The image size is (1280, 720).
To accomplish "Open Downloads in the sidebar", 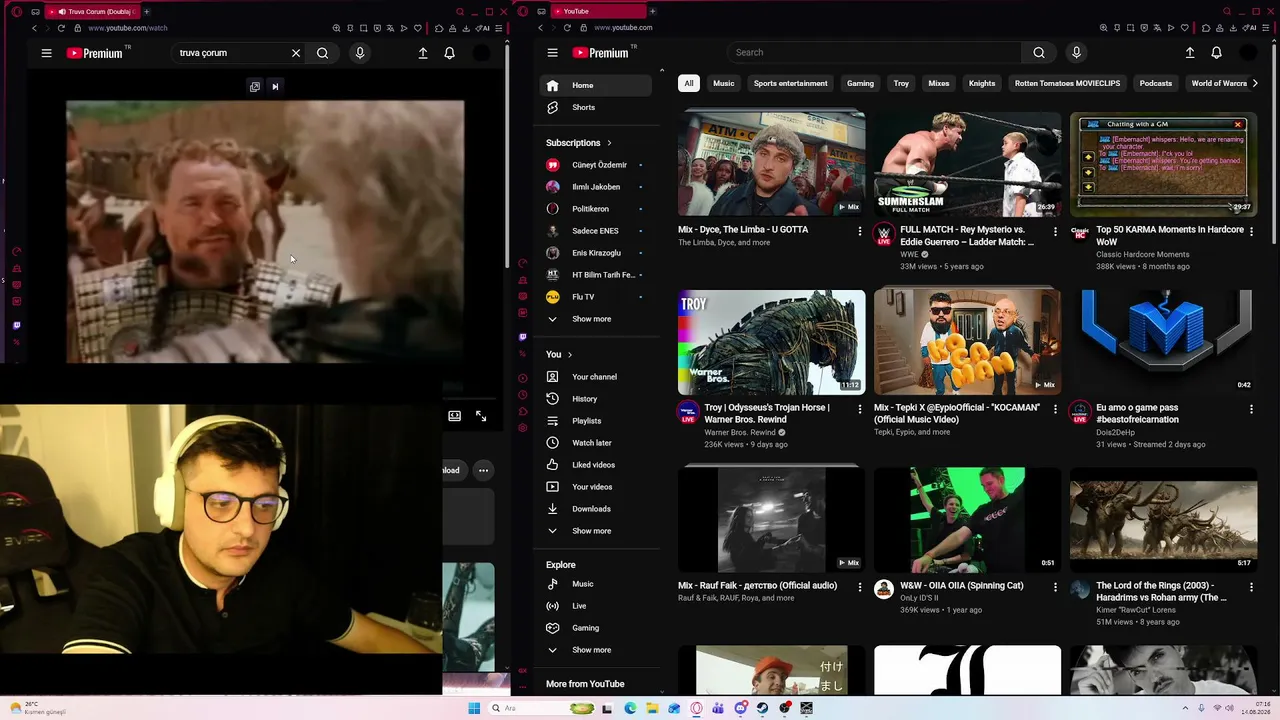I will click(596, 509).
